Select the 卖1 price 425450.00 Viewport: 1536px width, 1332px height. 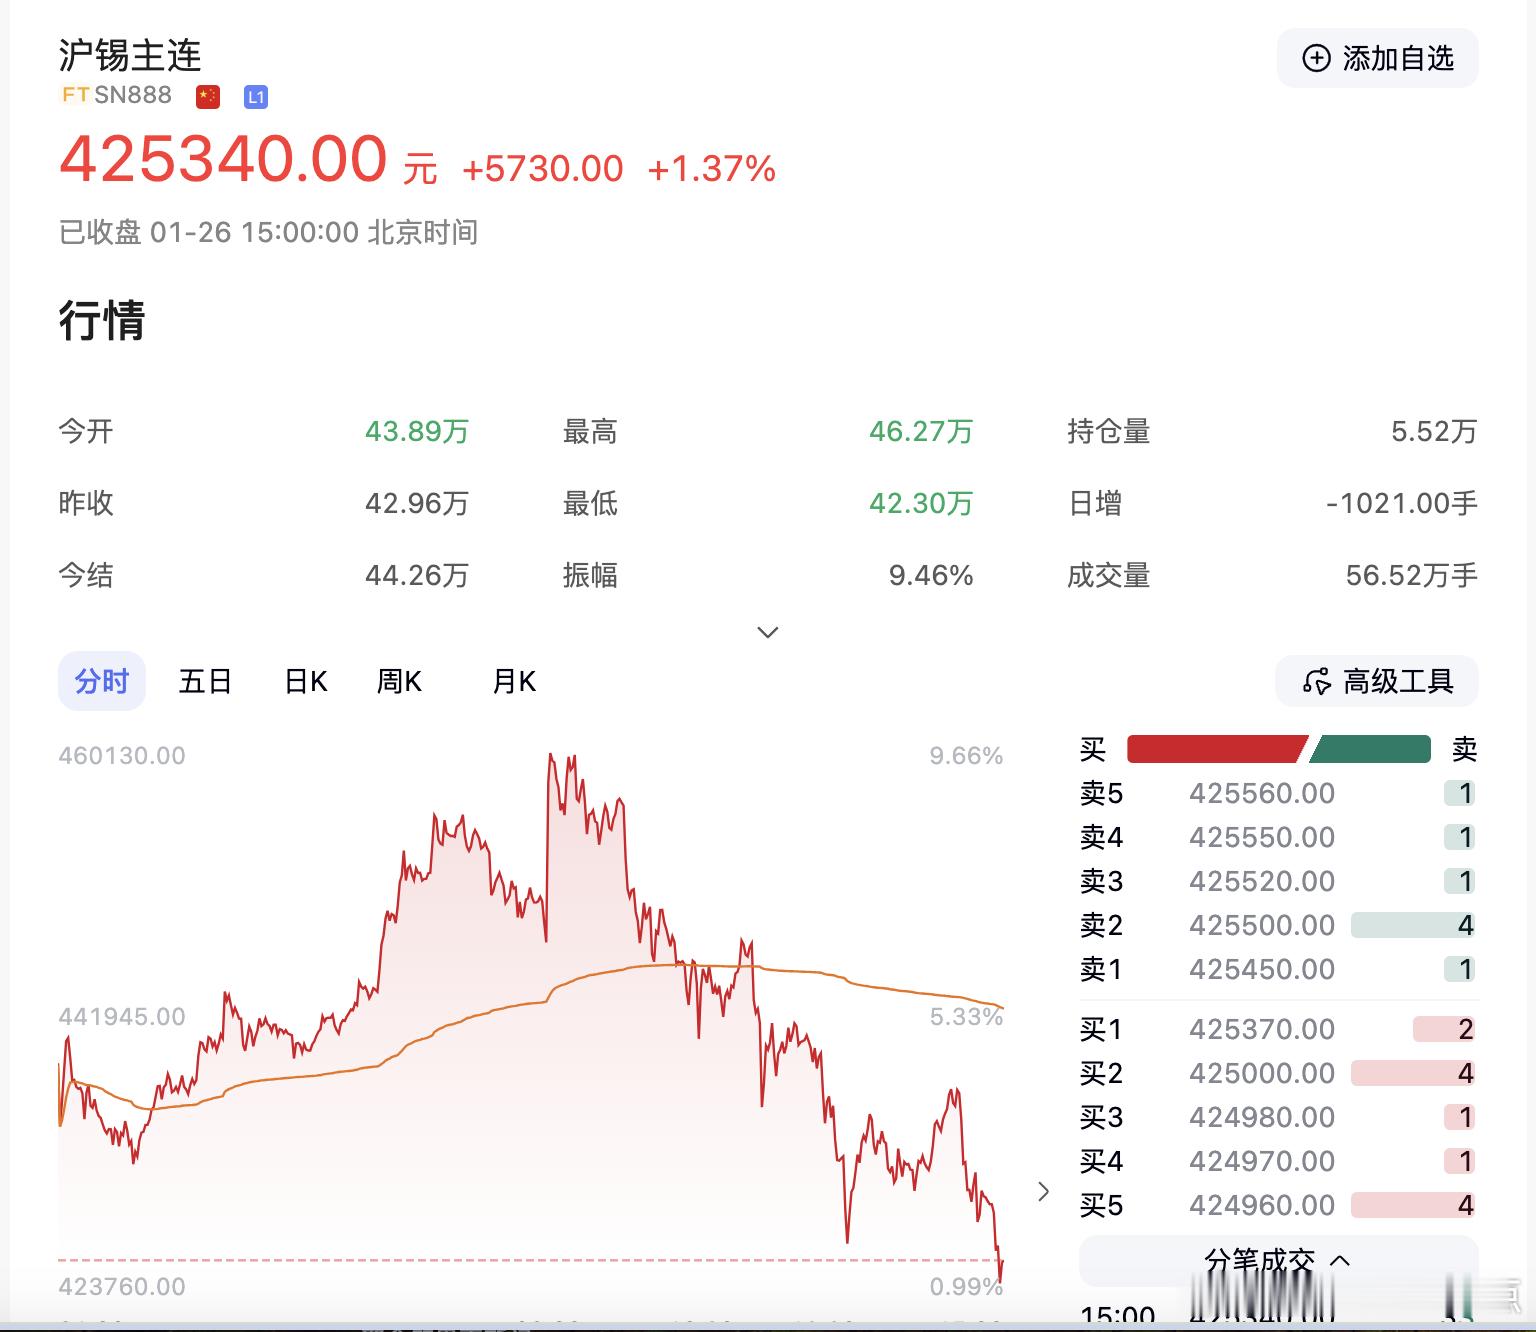pyautogui.click(x=1261, y=969)
